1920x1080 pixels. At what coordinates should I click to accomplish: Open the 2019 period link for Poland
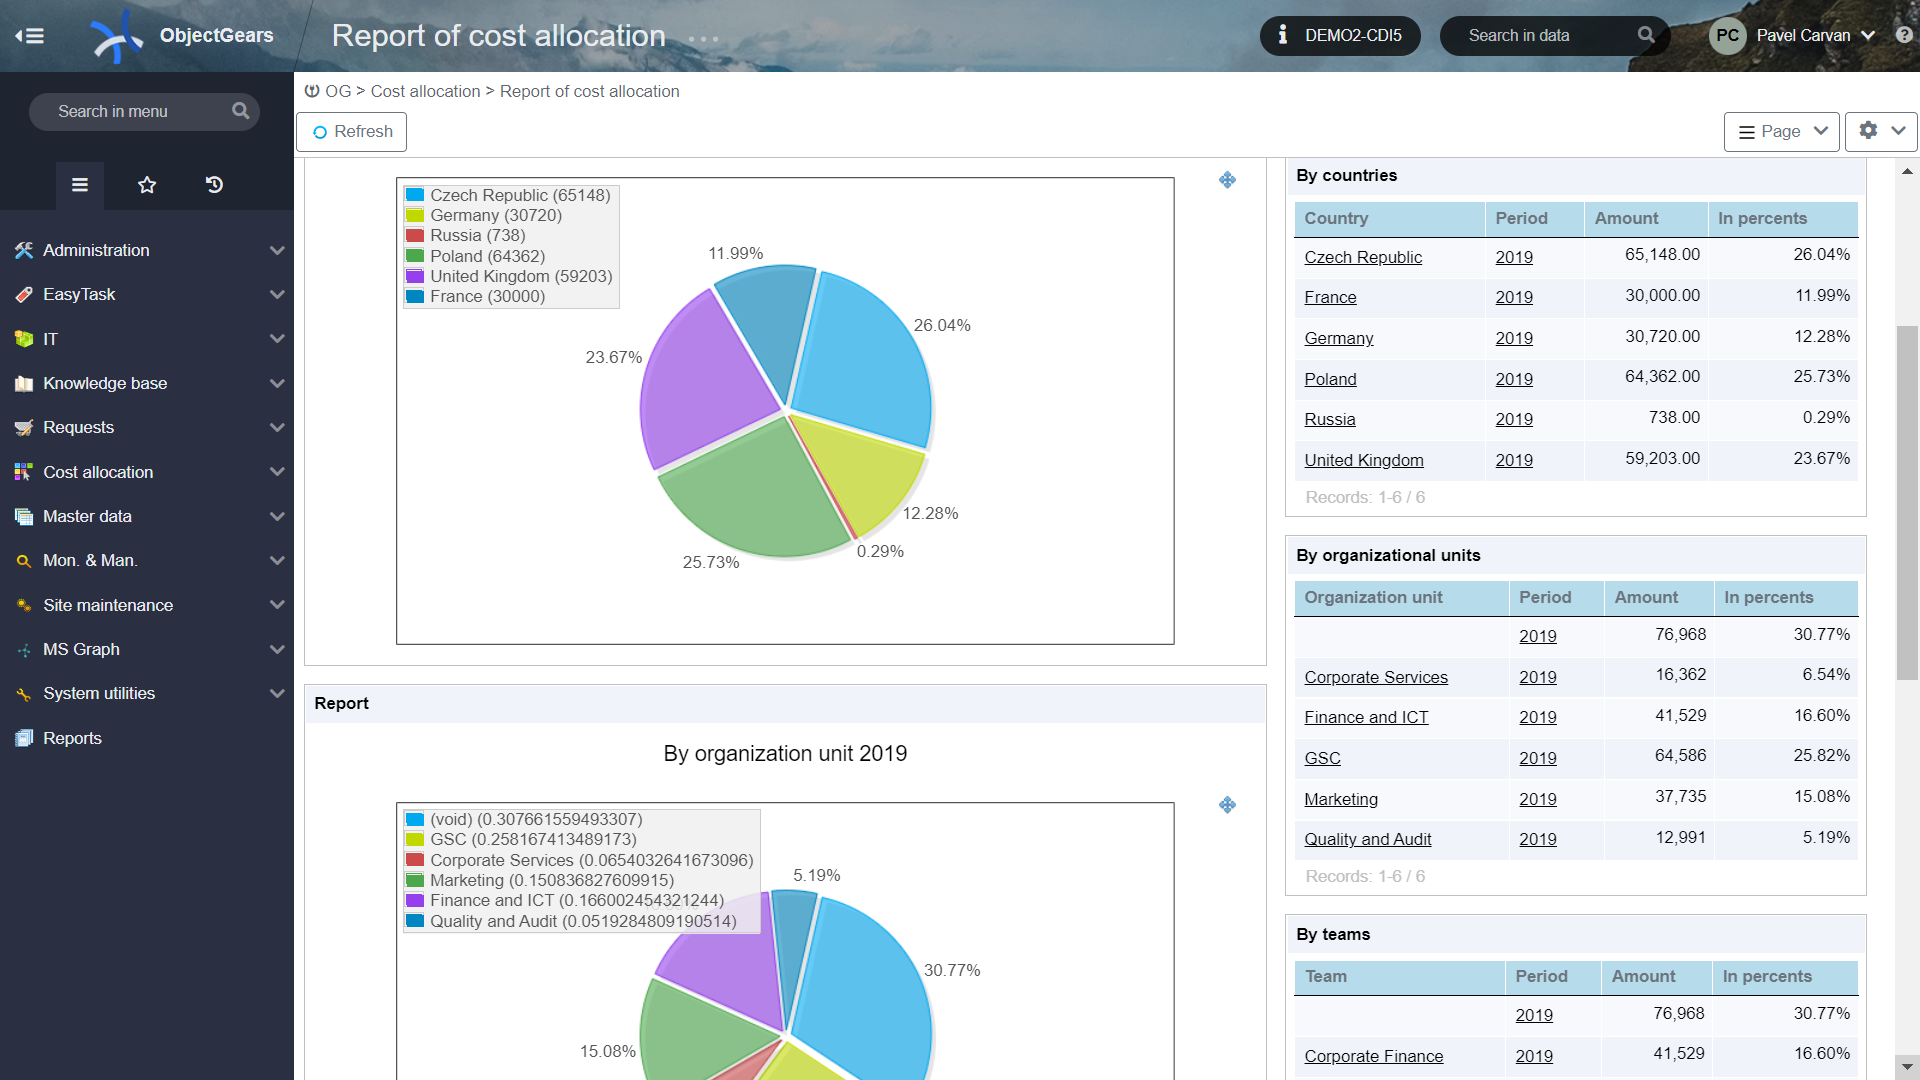coord(1513,379)
